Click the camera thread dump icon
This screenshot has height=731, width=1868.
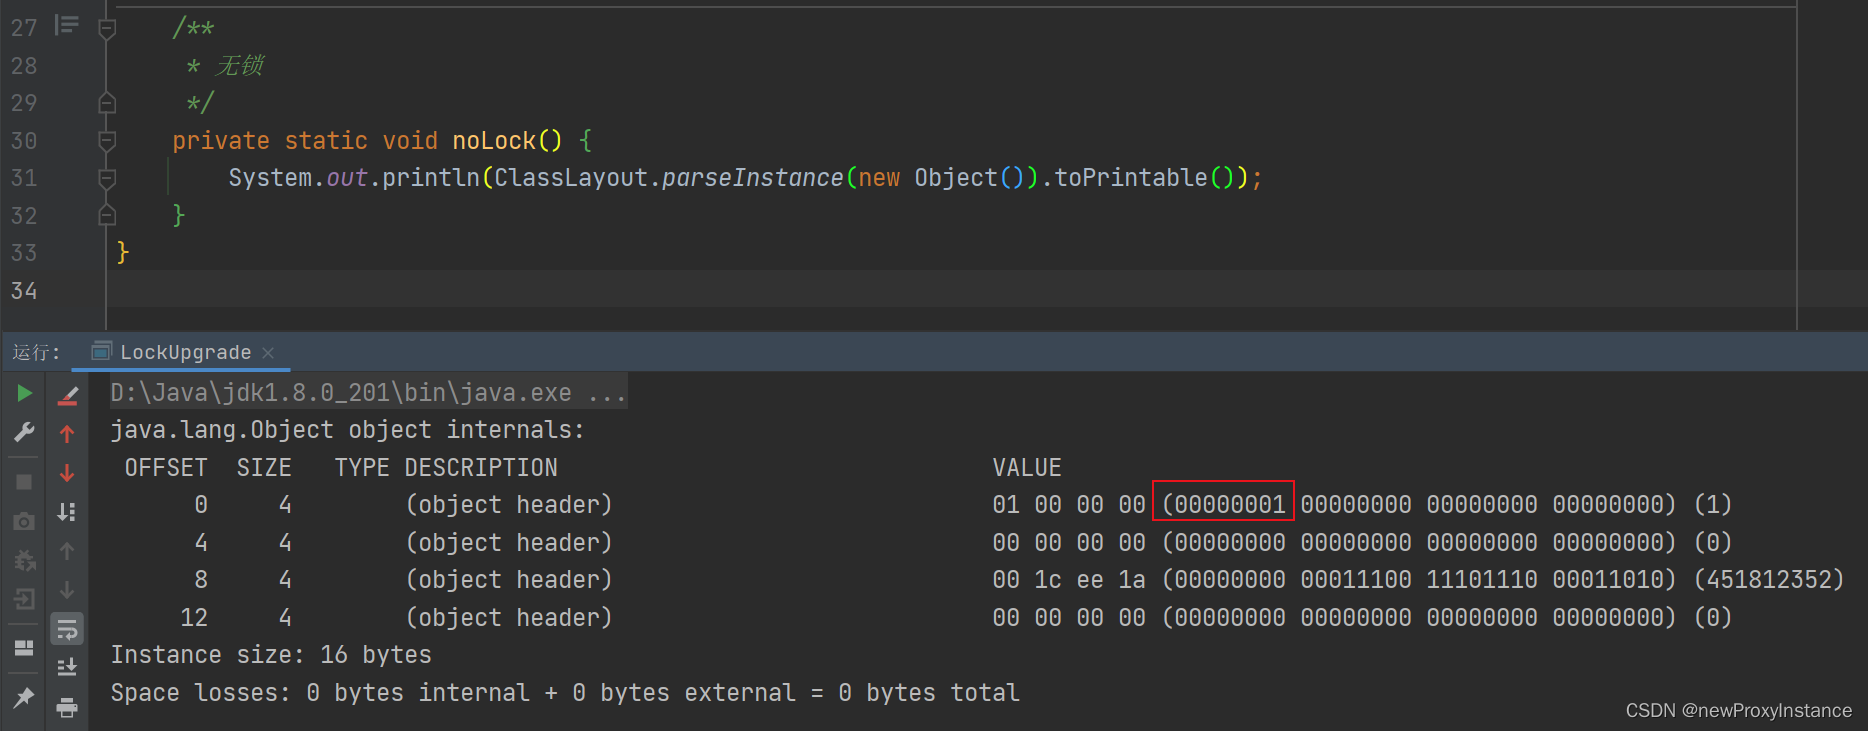(x=24, y=521)
